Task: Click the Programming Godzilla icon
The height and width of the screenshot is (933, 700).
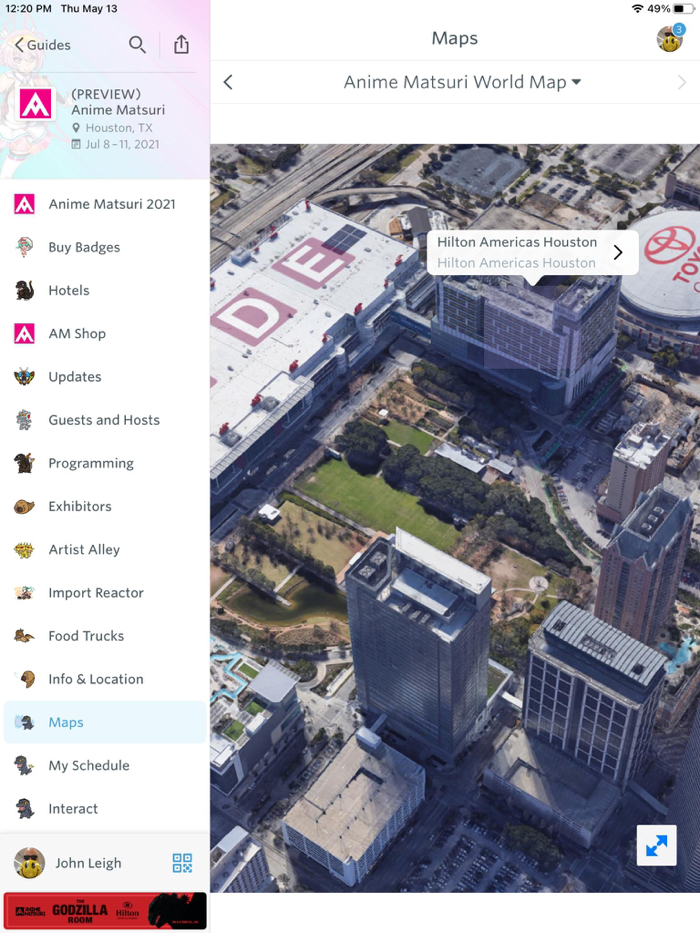Action: pos(24,463)
